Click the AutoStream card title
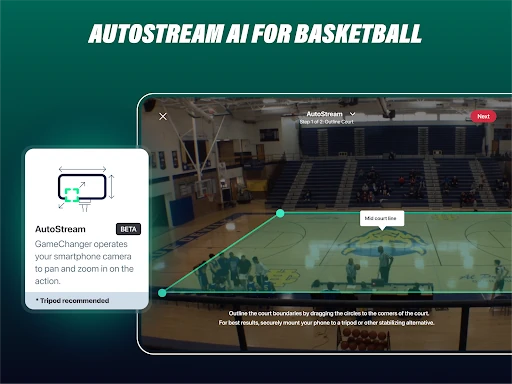The image size is (512, 384). (x=60, y=229)
